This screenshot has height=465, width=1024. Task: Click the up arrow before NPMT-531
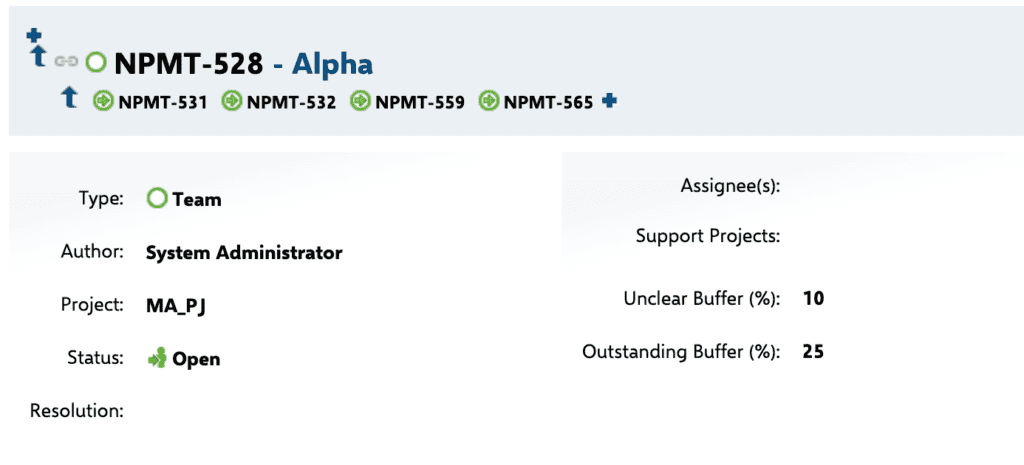coord(69,98)
